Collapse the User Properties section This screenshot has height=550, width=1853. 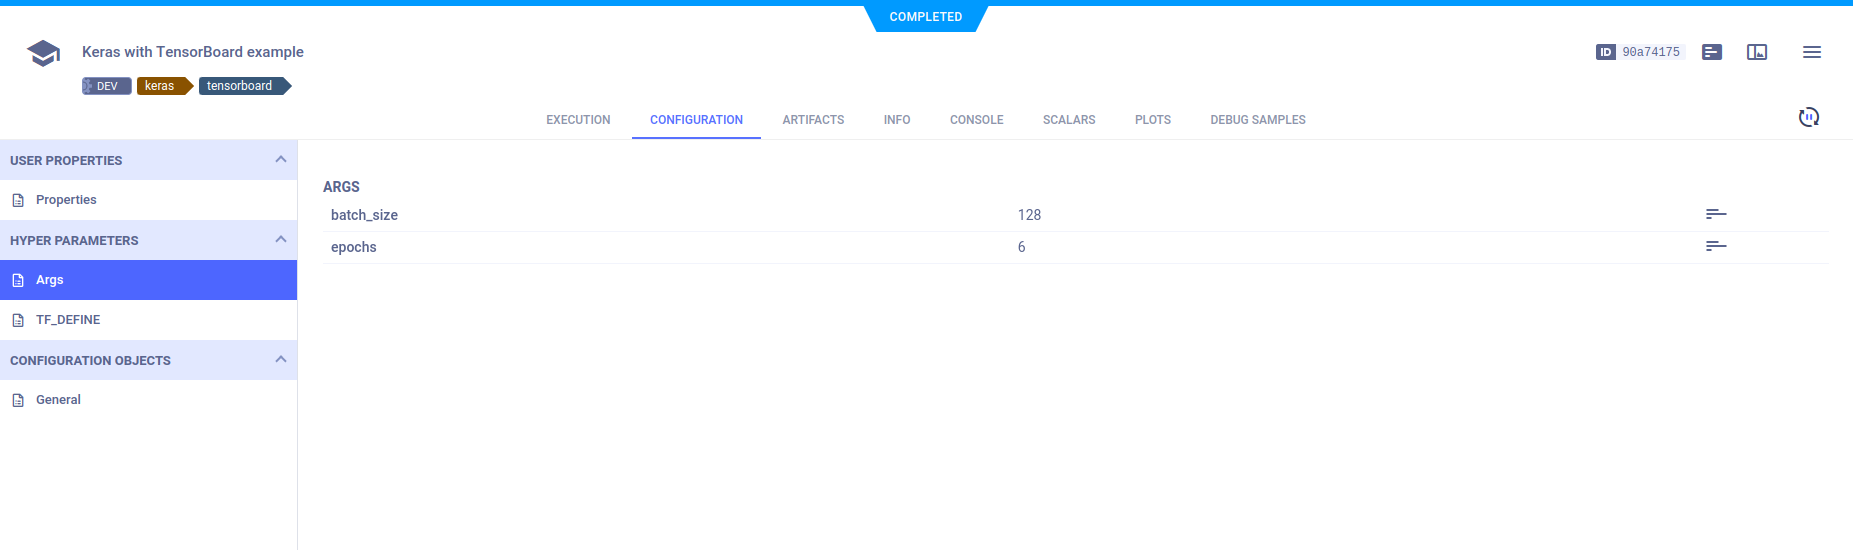pyautogui.click(x=280, y=160)
